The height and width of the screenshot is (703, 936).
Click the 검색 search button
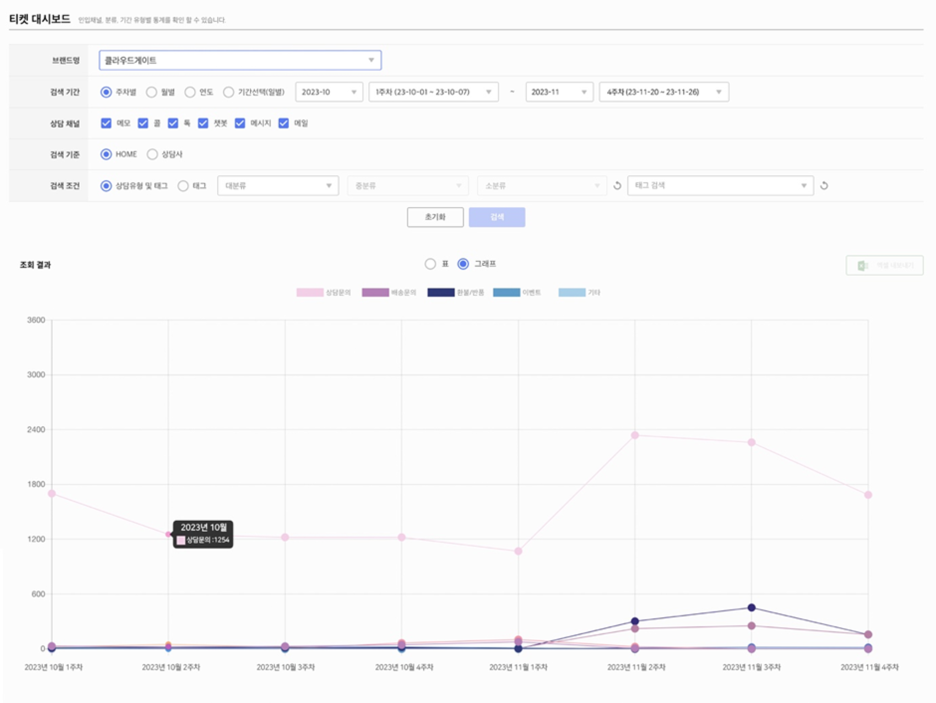pos(496,217)
